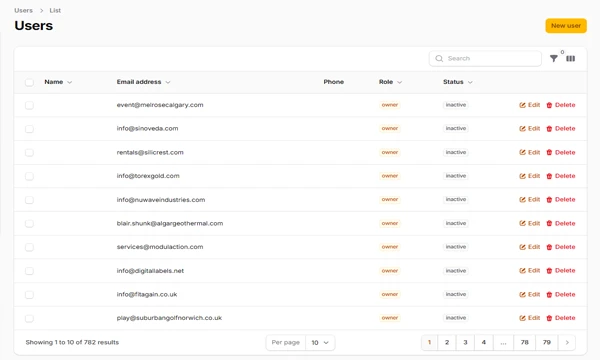
Task: Go to page 1
Action: [429, 342]
